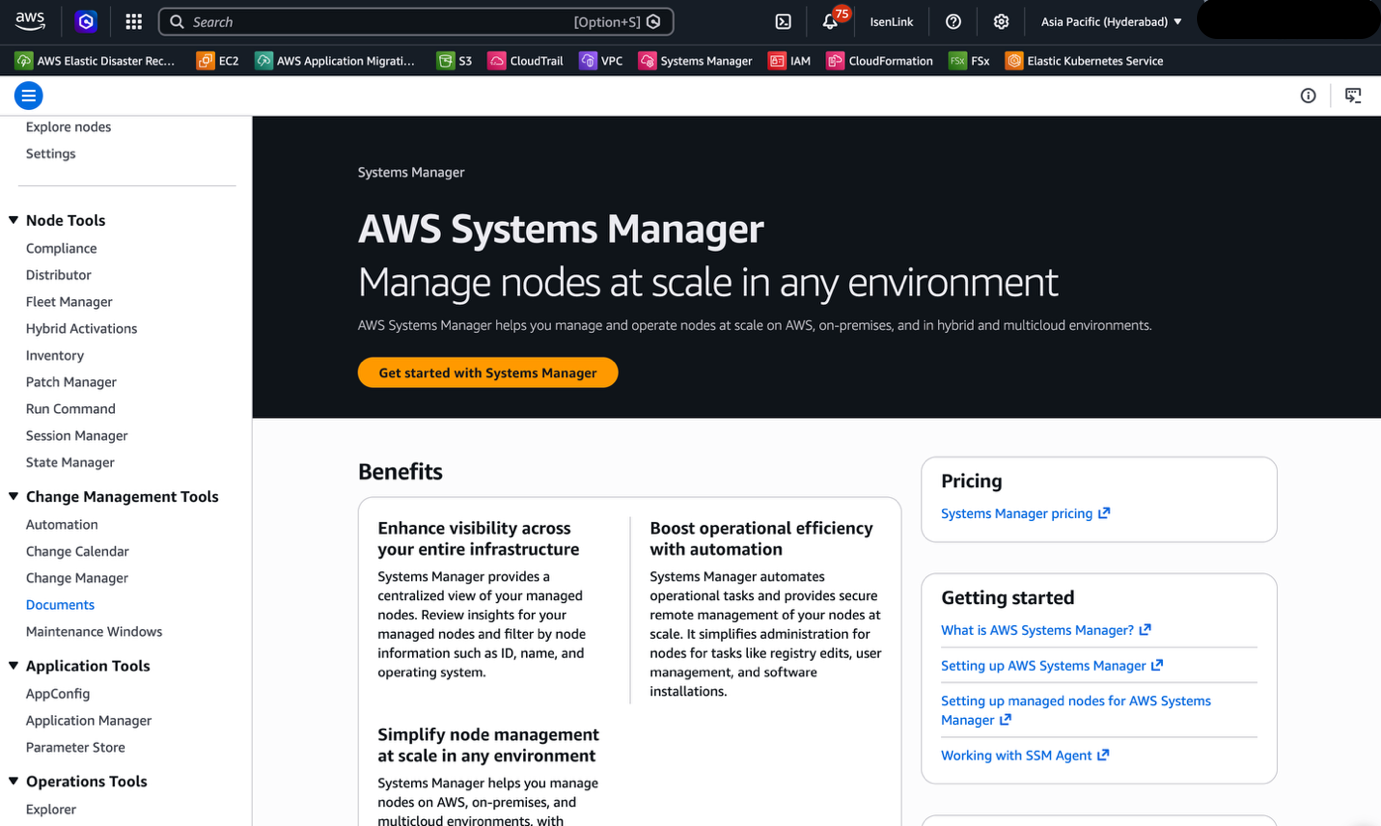Open Documents in the sidebar
The image size is (1381, 826).
(60, 605)
